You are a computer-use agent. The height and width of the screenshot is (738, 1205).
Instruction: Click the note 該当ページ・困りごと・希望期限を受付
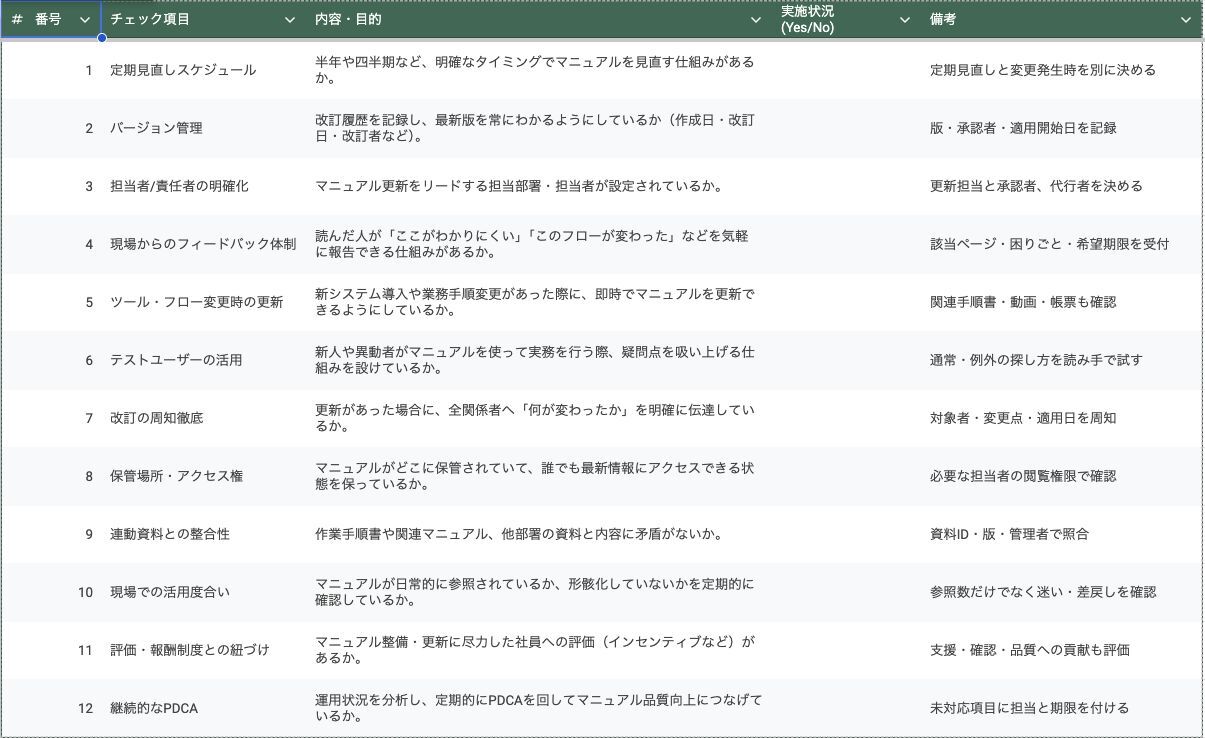click(x=1050, y=244)
